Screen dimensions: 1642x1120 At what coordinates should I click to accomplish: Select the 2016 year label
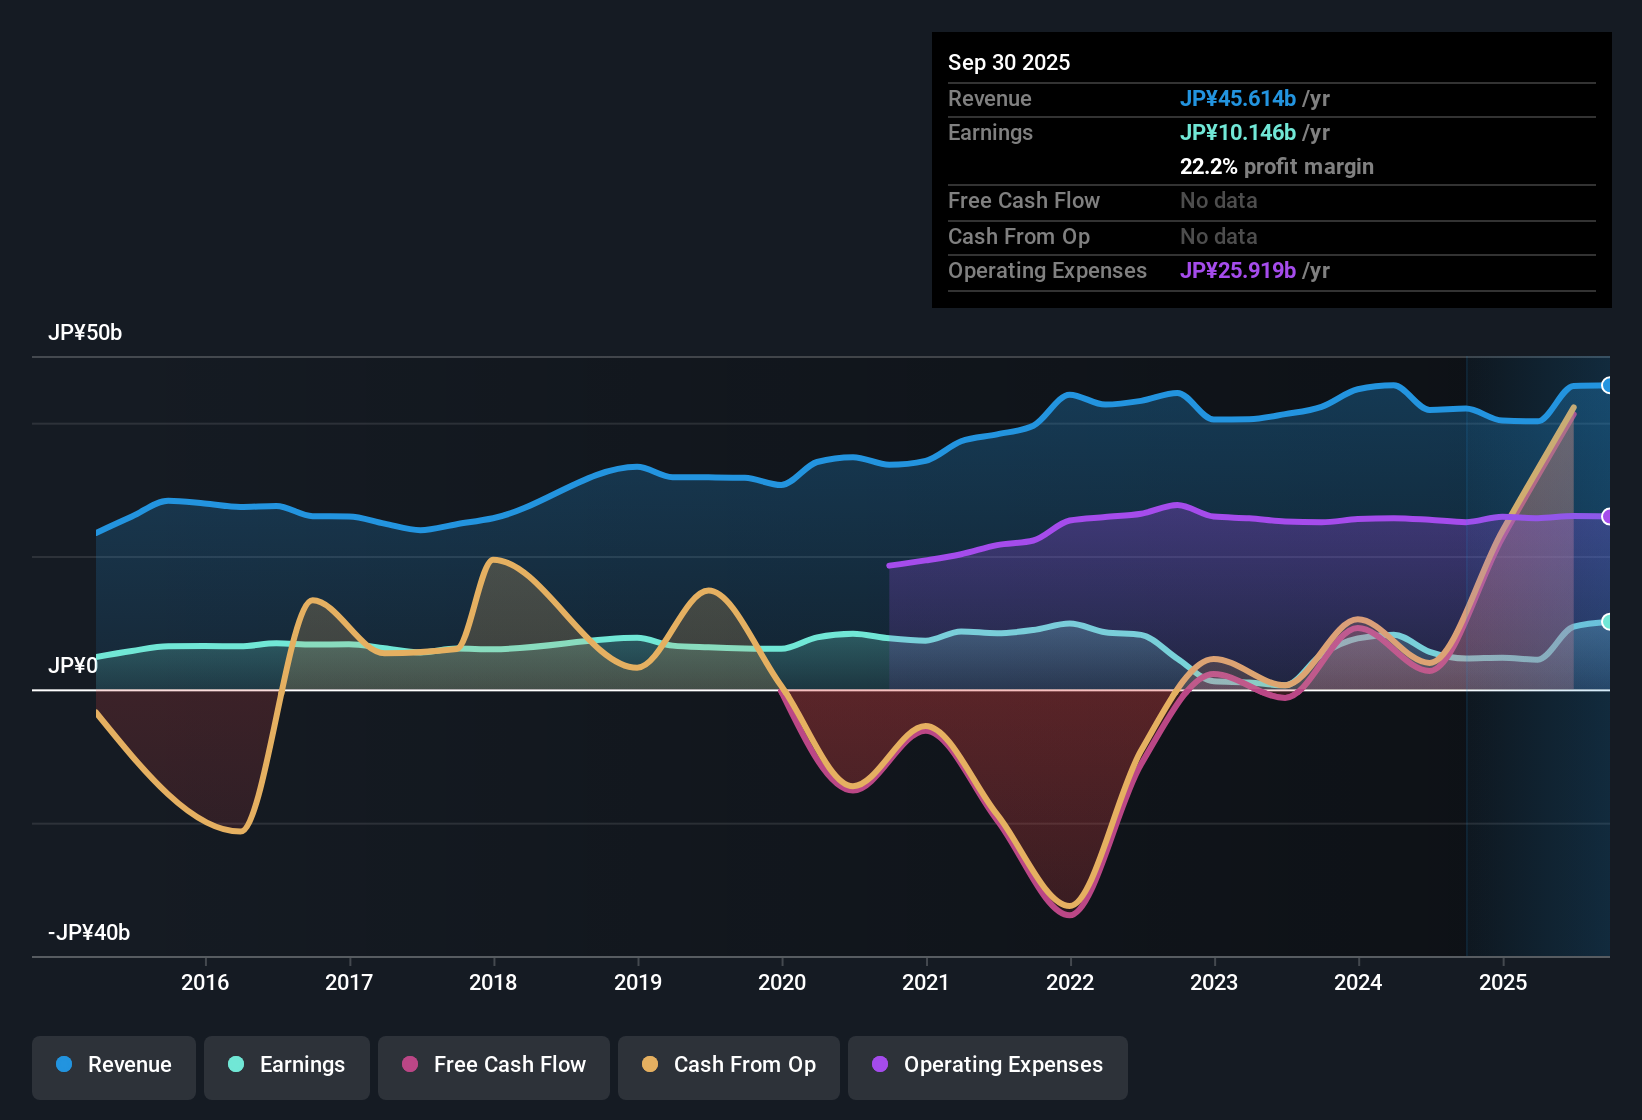click(205, 983)
